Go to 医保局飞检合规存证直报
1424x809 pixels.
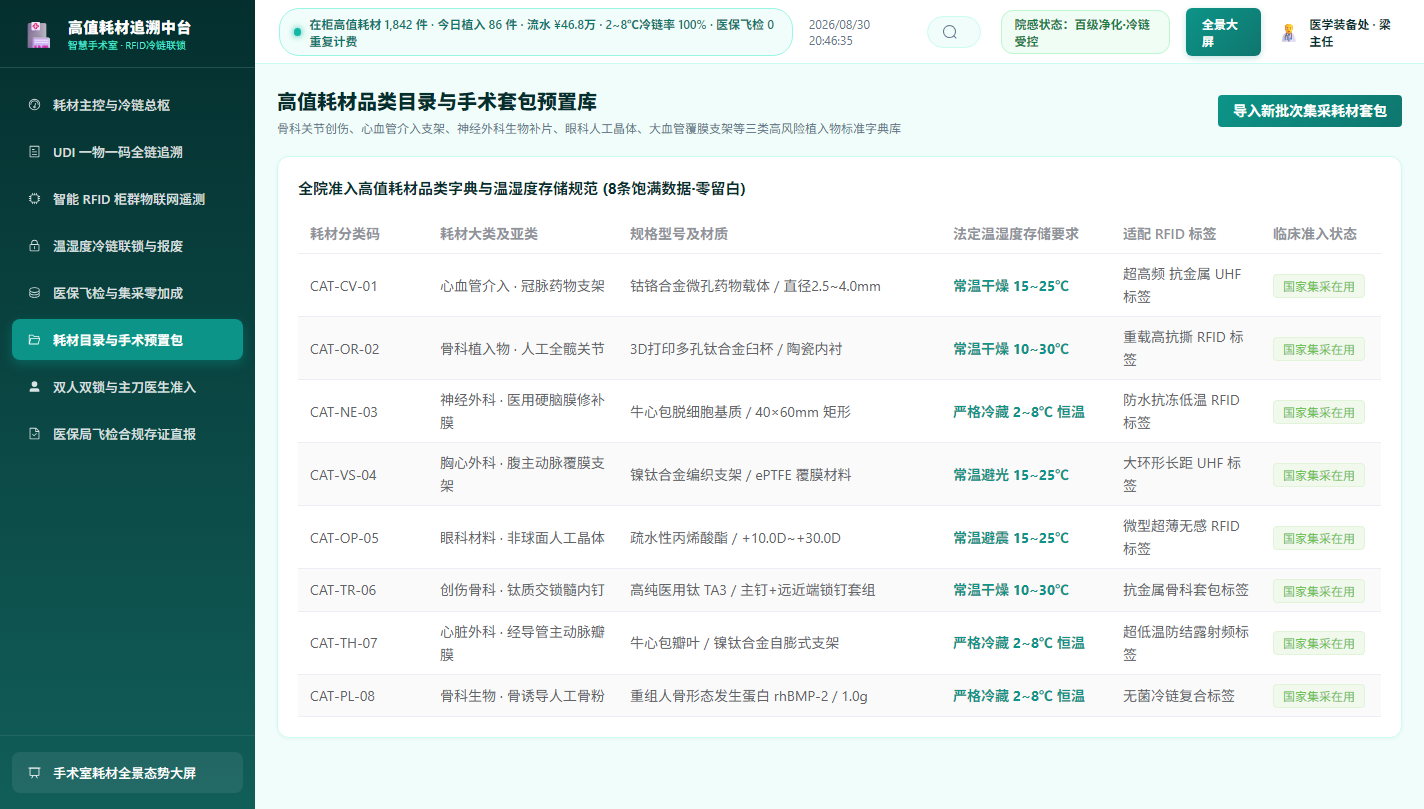(127, 434)
